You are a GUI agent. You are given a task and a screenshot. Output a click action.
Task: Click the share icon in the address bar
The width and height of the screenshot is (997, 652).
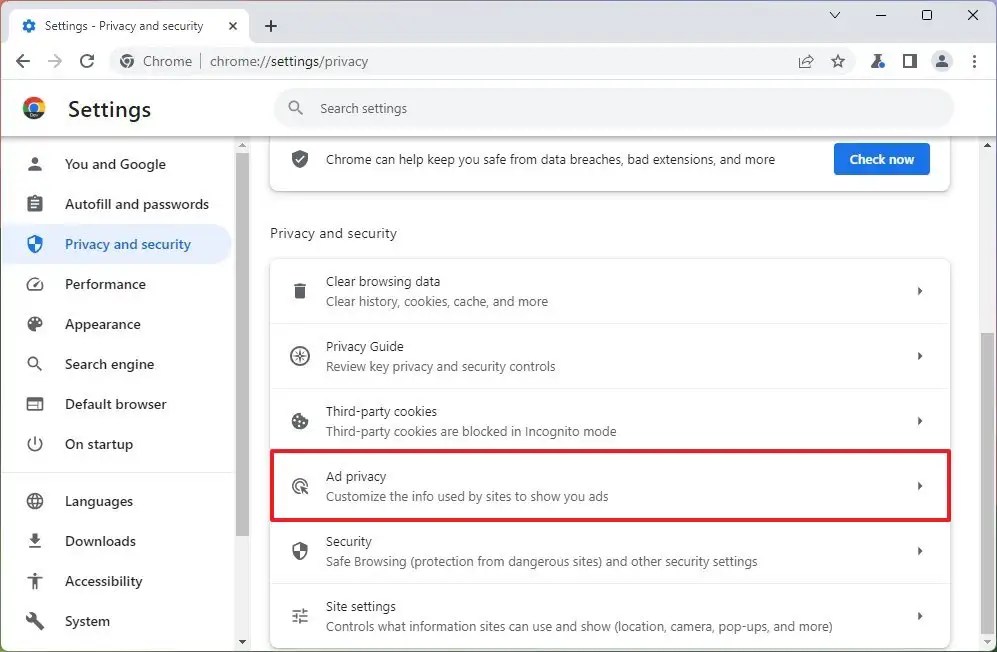806,61
